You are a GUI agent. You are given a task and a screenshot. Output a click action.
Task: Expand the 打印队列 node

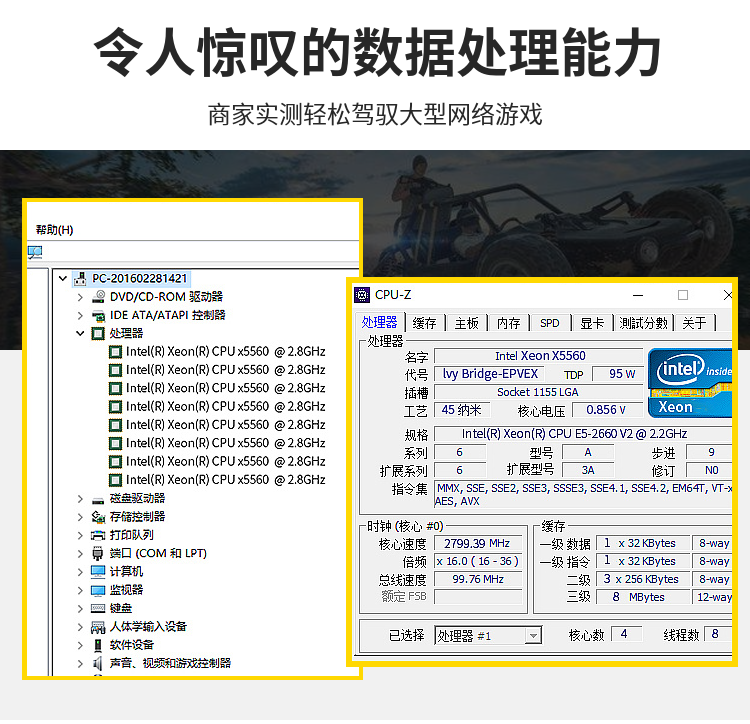pos(80,535)
